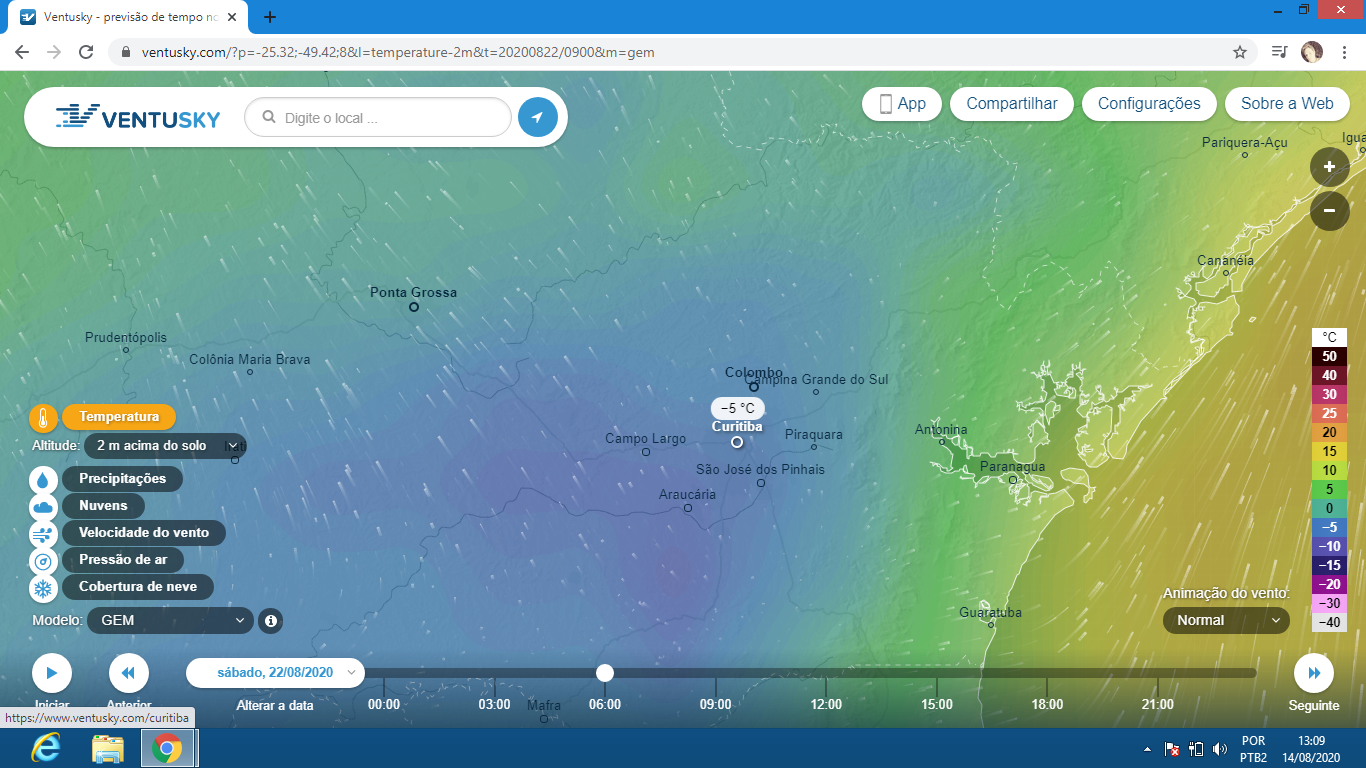Click Alterar a data label

275,705
